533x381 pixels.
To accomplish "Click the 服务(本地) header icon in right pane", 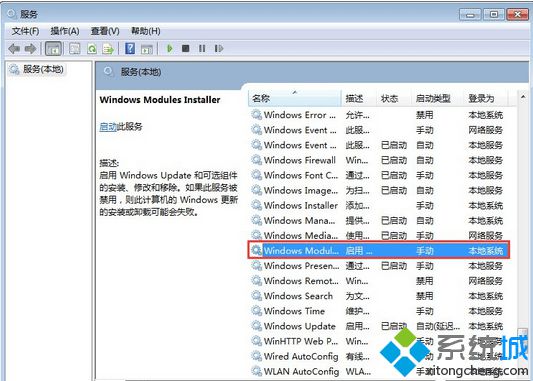I will point(108,72).
